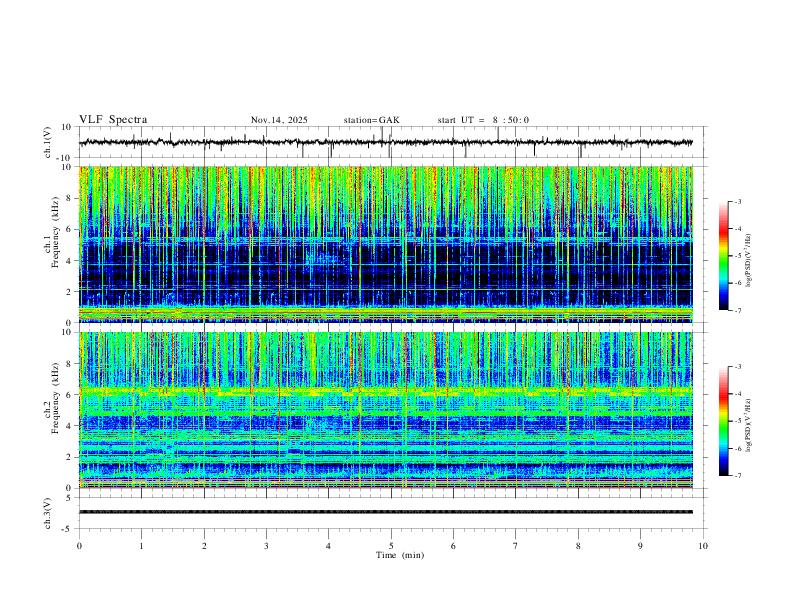This screenshot has height=612, width=792.
Task: Click the "ch.1(V)" waveform axis label
Action: point(48,142)
